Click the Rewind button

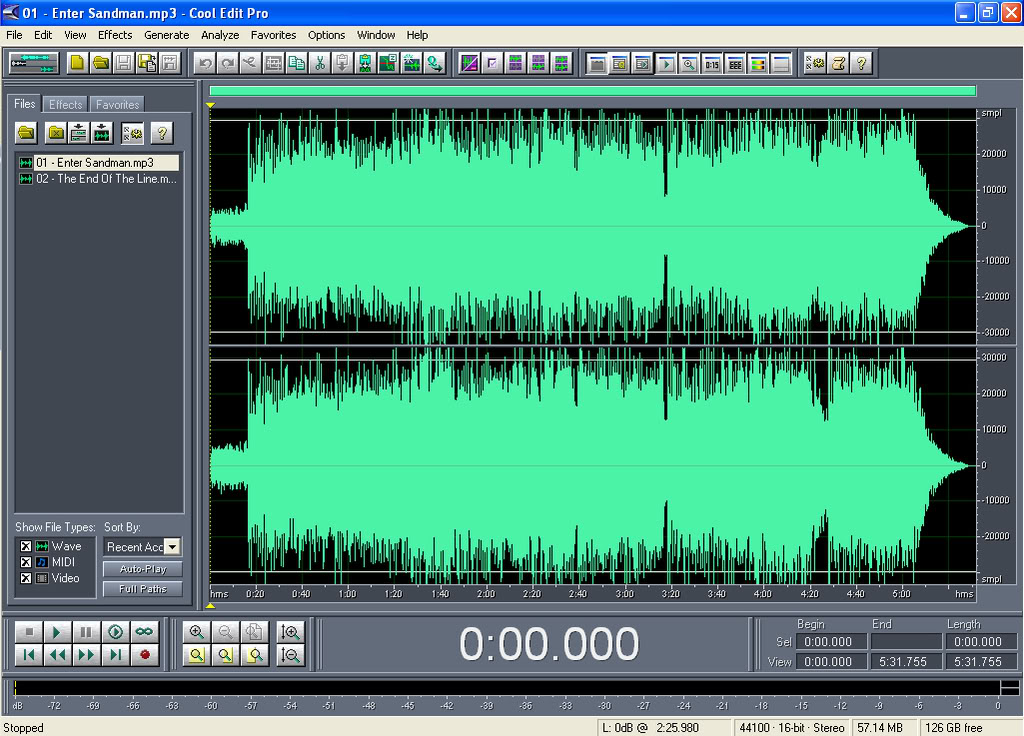click(57, 654)
